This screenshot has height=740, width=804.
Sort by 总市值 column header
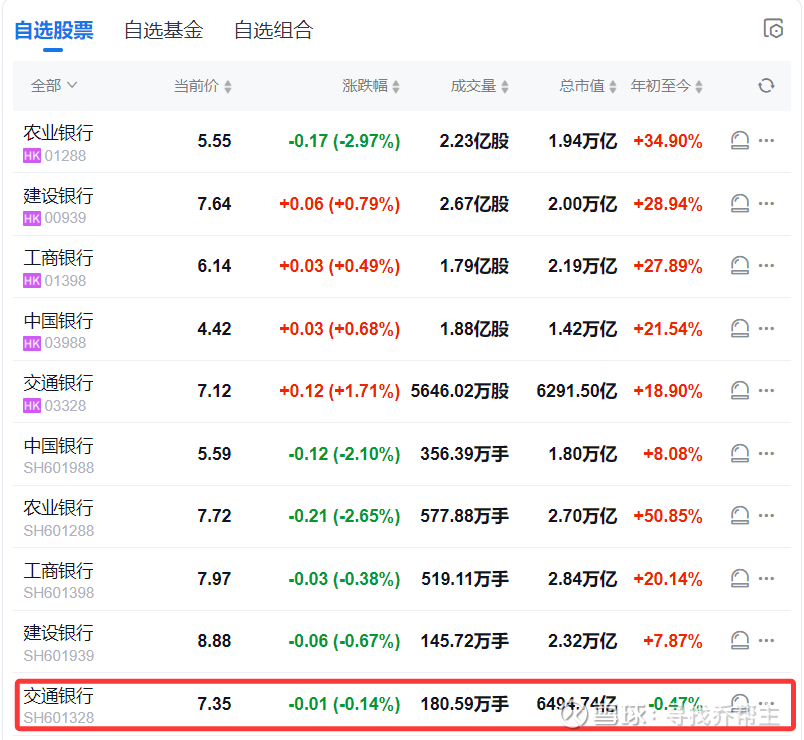click(x=588, y=86)
